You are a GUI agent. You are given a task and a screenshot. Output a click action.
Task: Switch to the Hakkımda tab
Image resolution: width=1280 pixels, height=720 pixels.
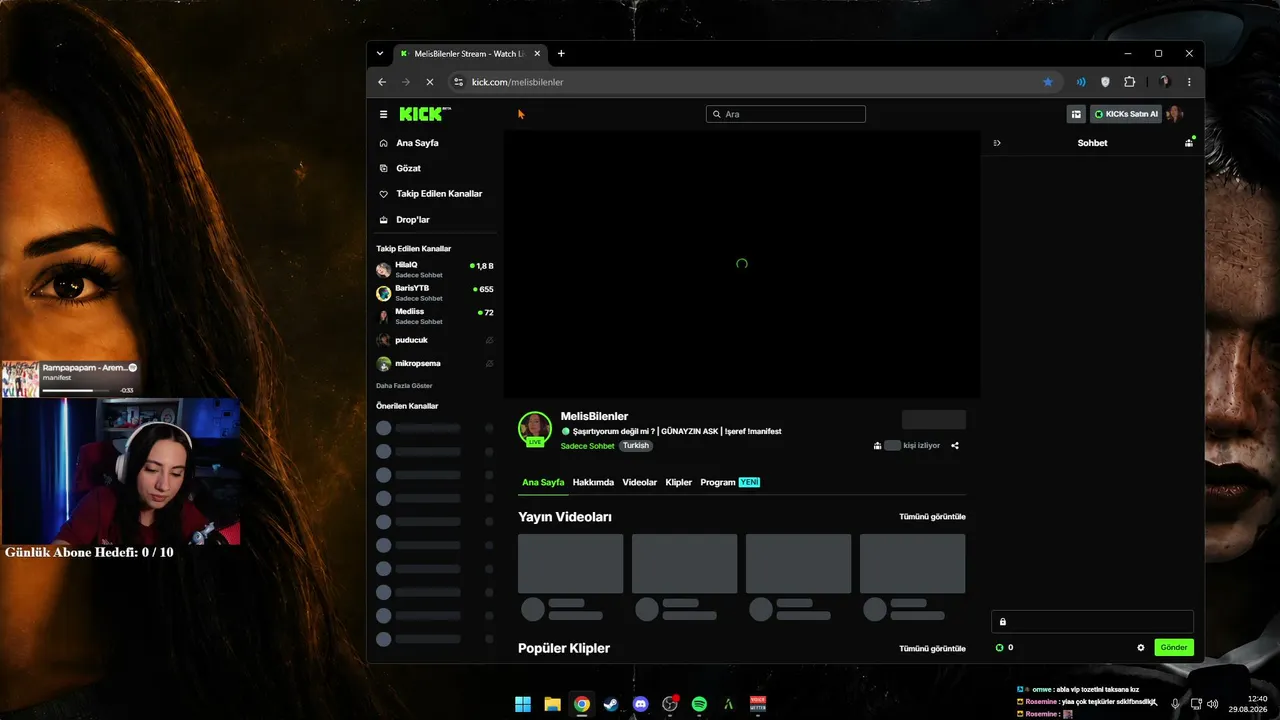593,482
